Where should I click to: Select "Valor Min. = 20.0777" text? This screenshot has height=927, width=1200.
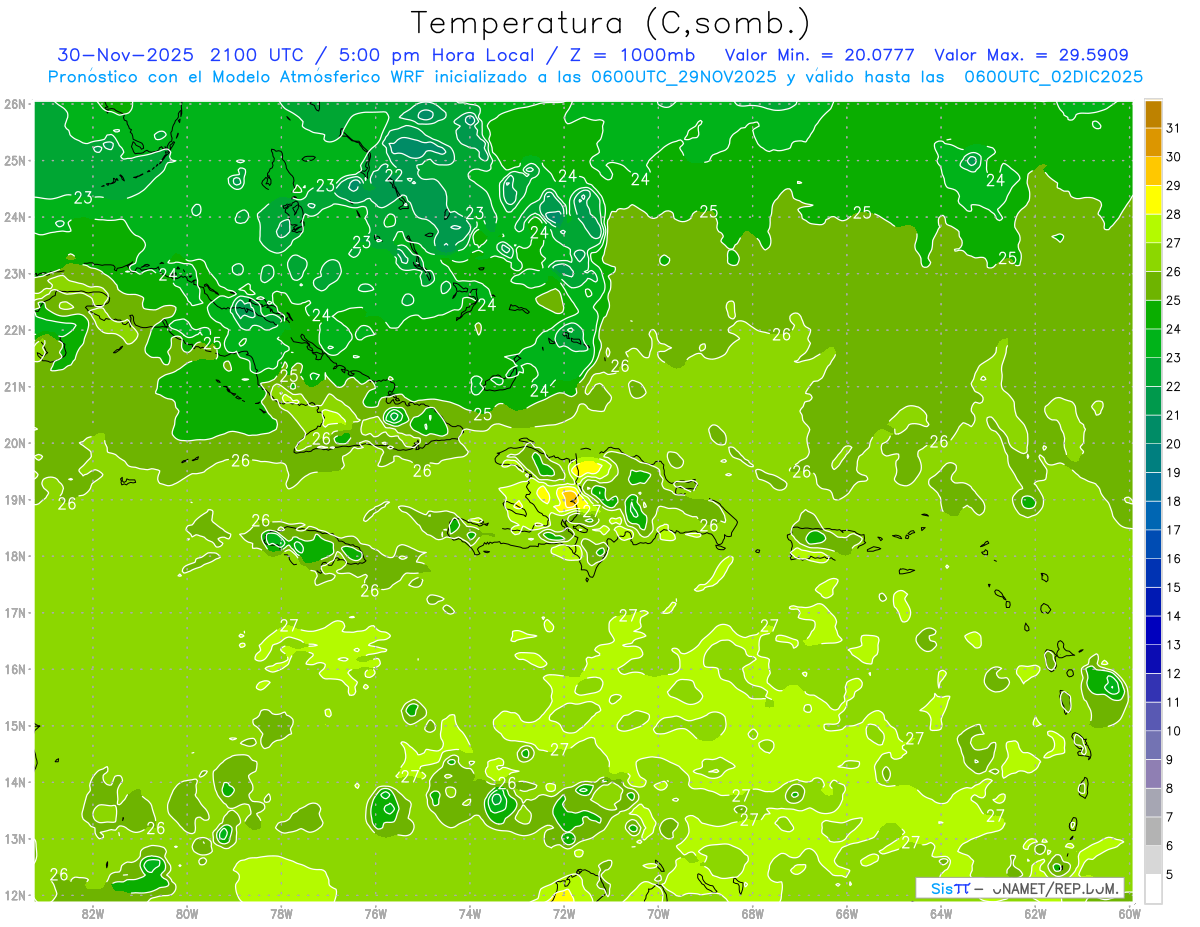(x=819, y=54)
